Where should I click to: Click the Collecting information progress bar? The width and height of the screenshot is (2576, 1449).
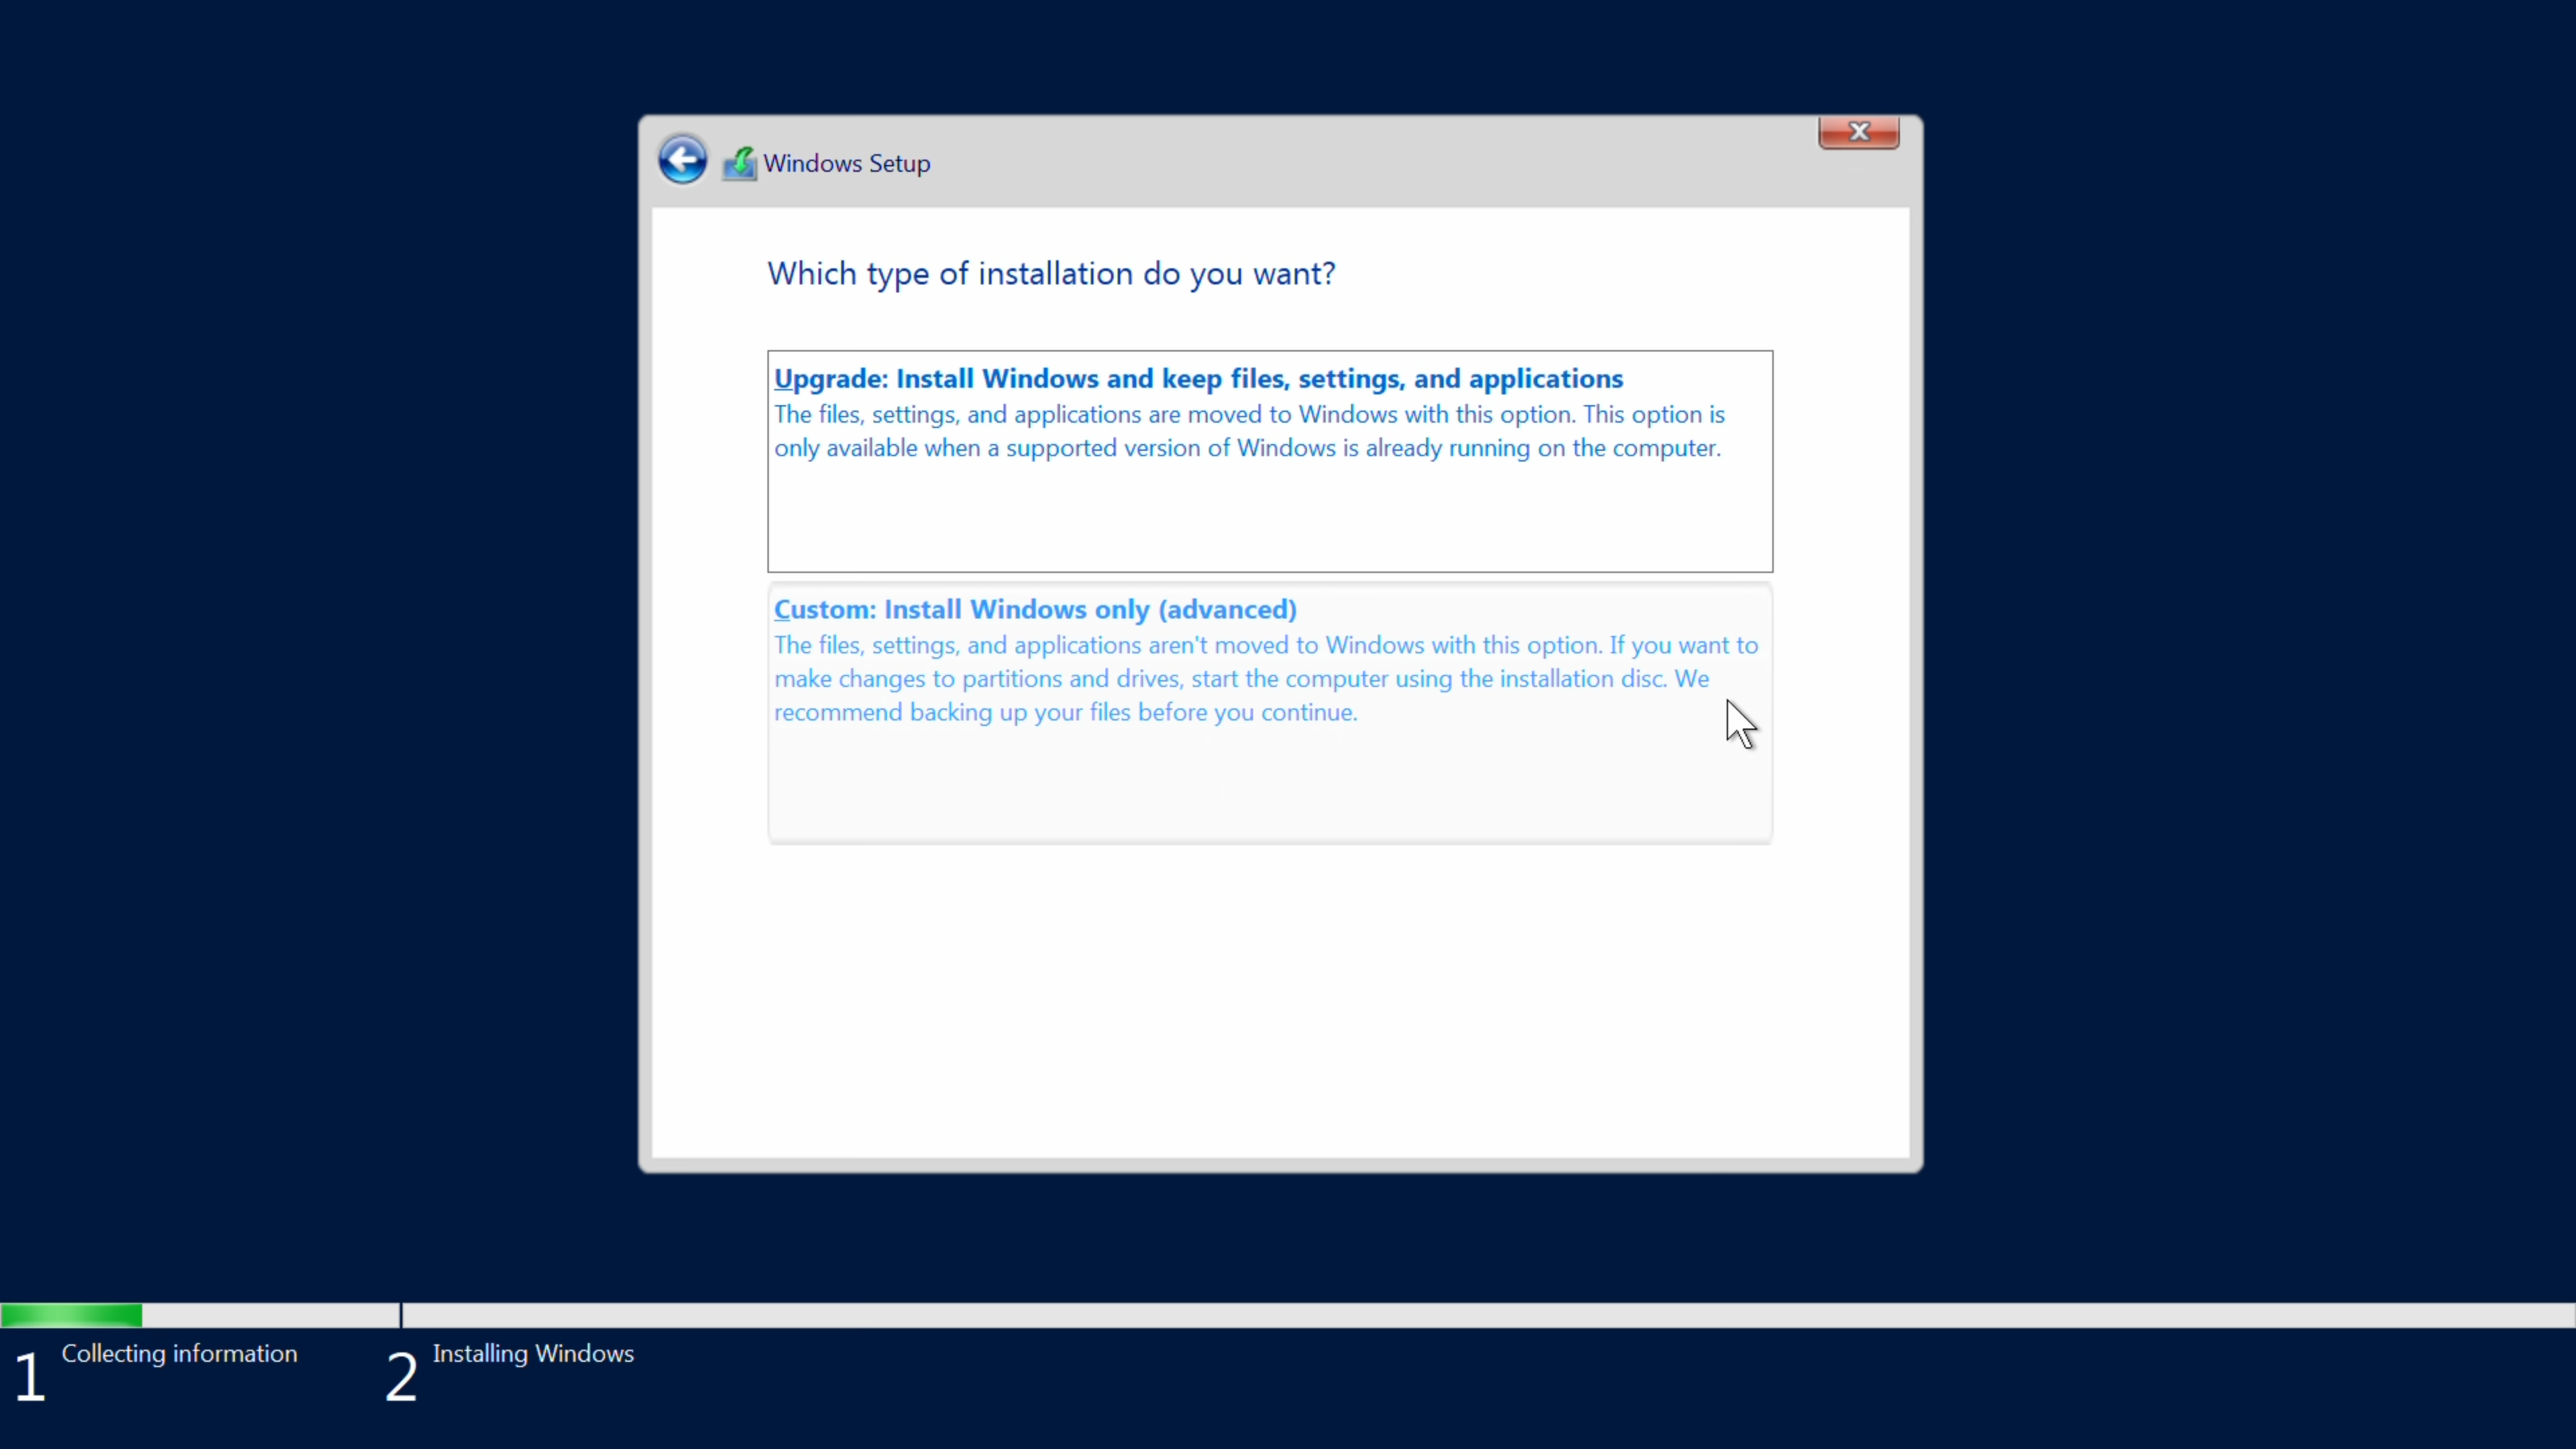click(x=200, y=1315)
